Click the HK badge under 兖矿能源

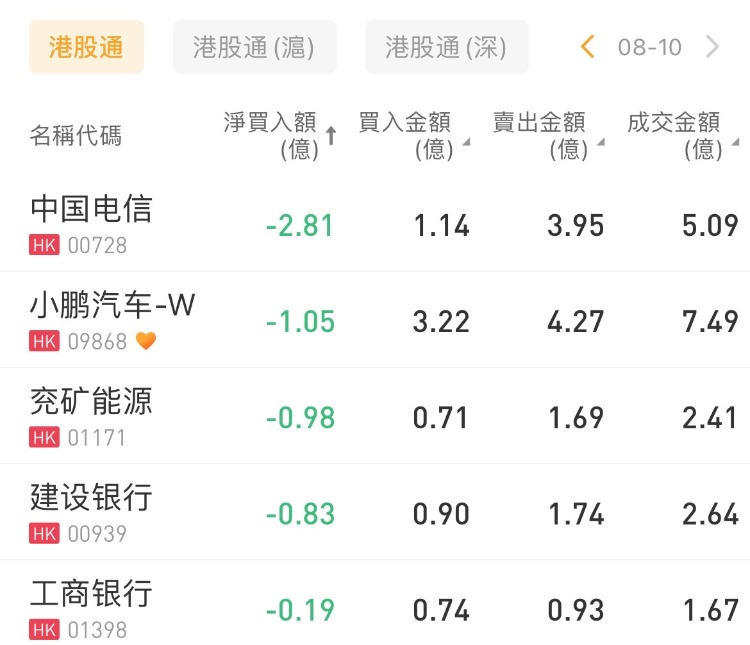(45, 437)
